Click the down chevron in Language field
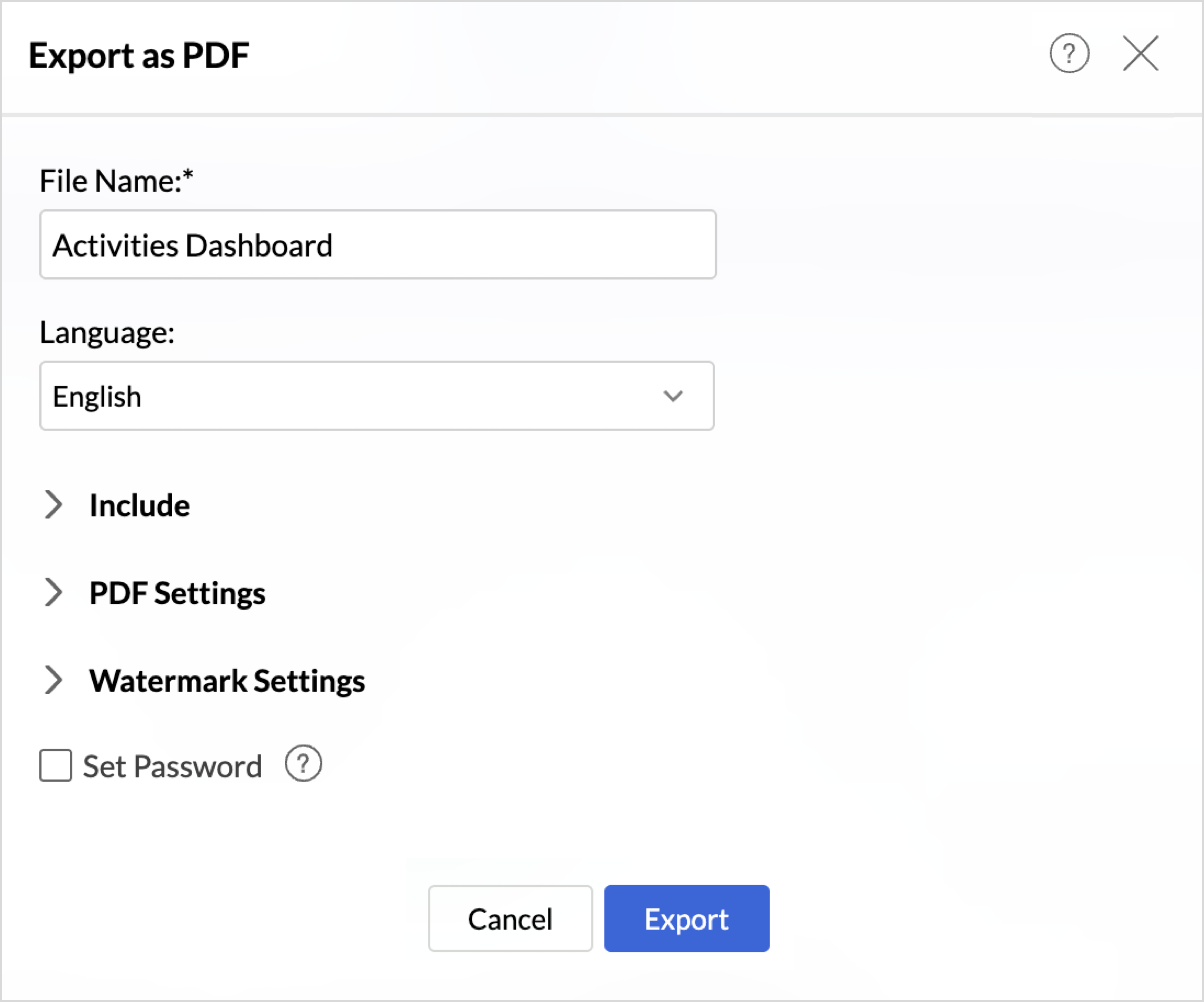 coord(673,396)
